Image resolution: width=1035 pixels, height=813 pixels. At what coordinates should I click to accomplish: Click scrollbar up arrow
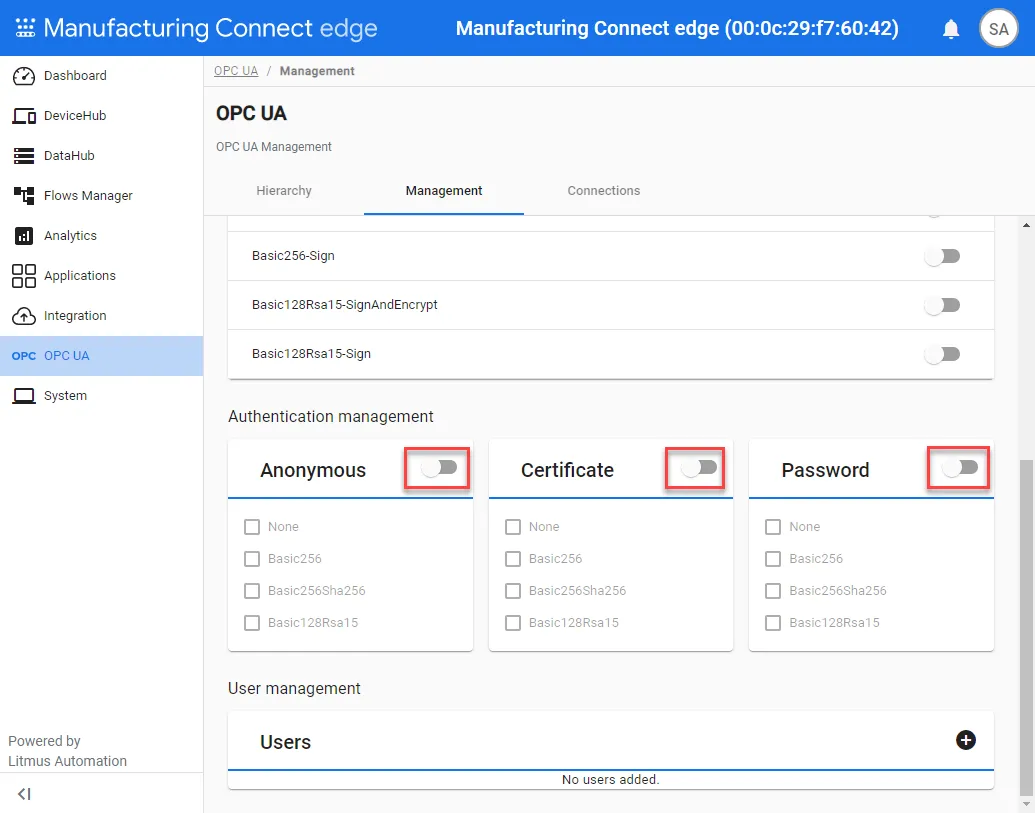[x=1026, y=226]
